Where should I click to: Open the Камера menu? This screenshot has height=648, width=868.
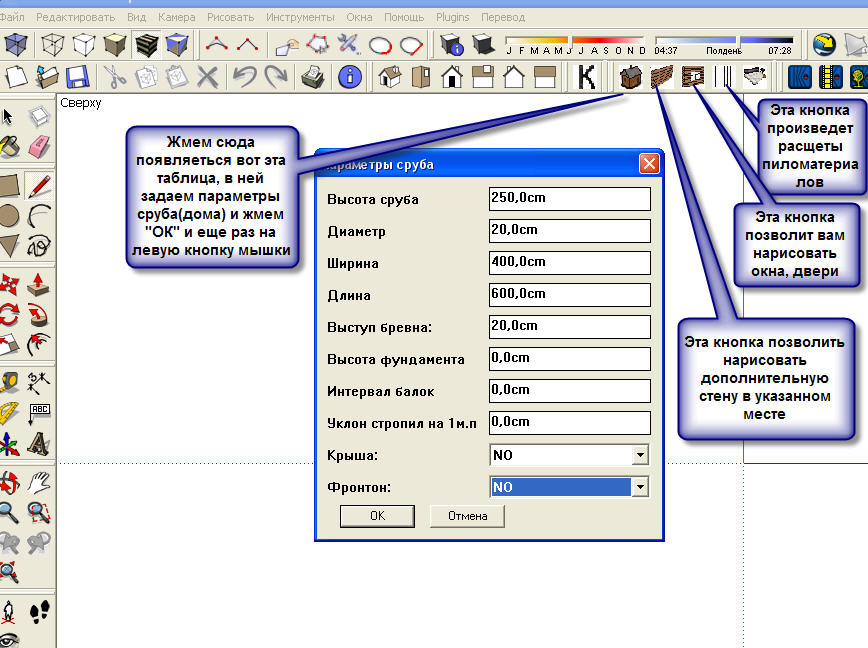pyautogui.click(x=176, y=18)
